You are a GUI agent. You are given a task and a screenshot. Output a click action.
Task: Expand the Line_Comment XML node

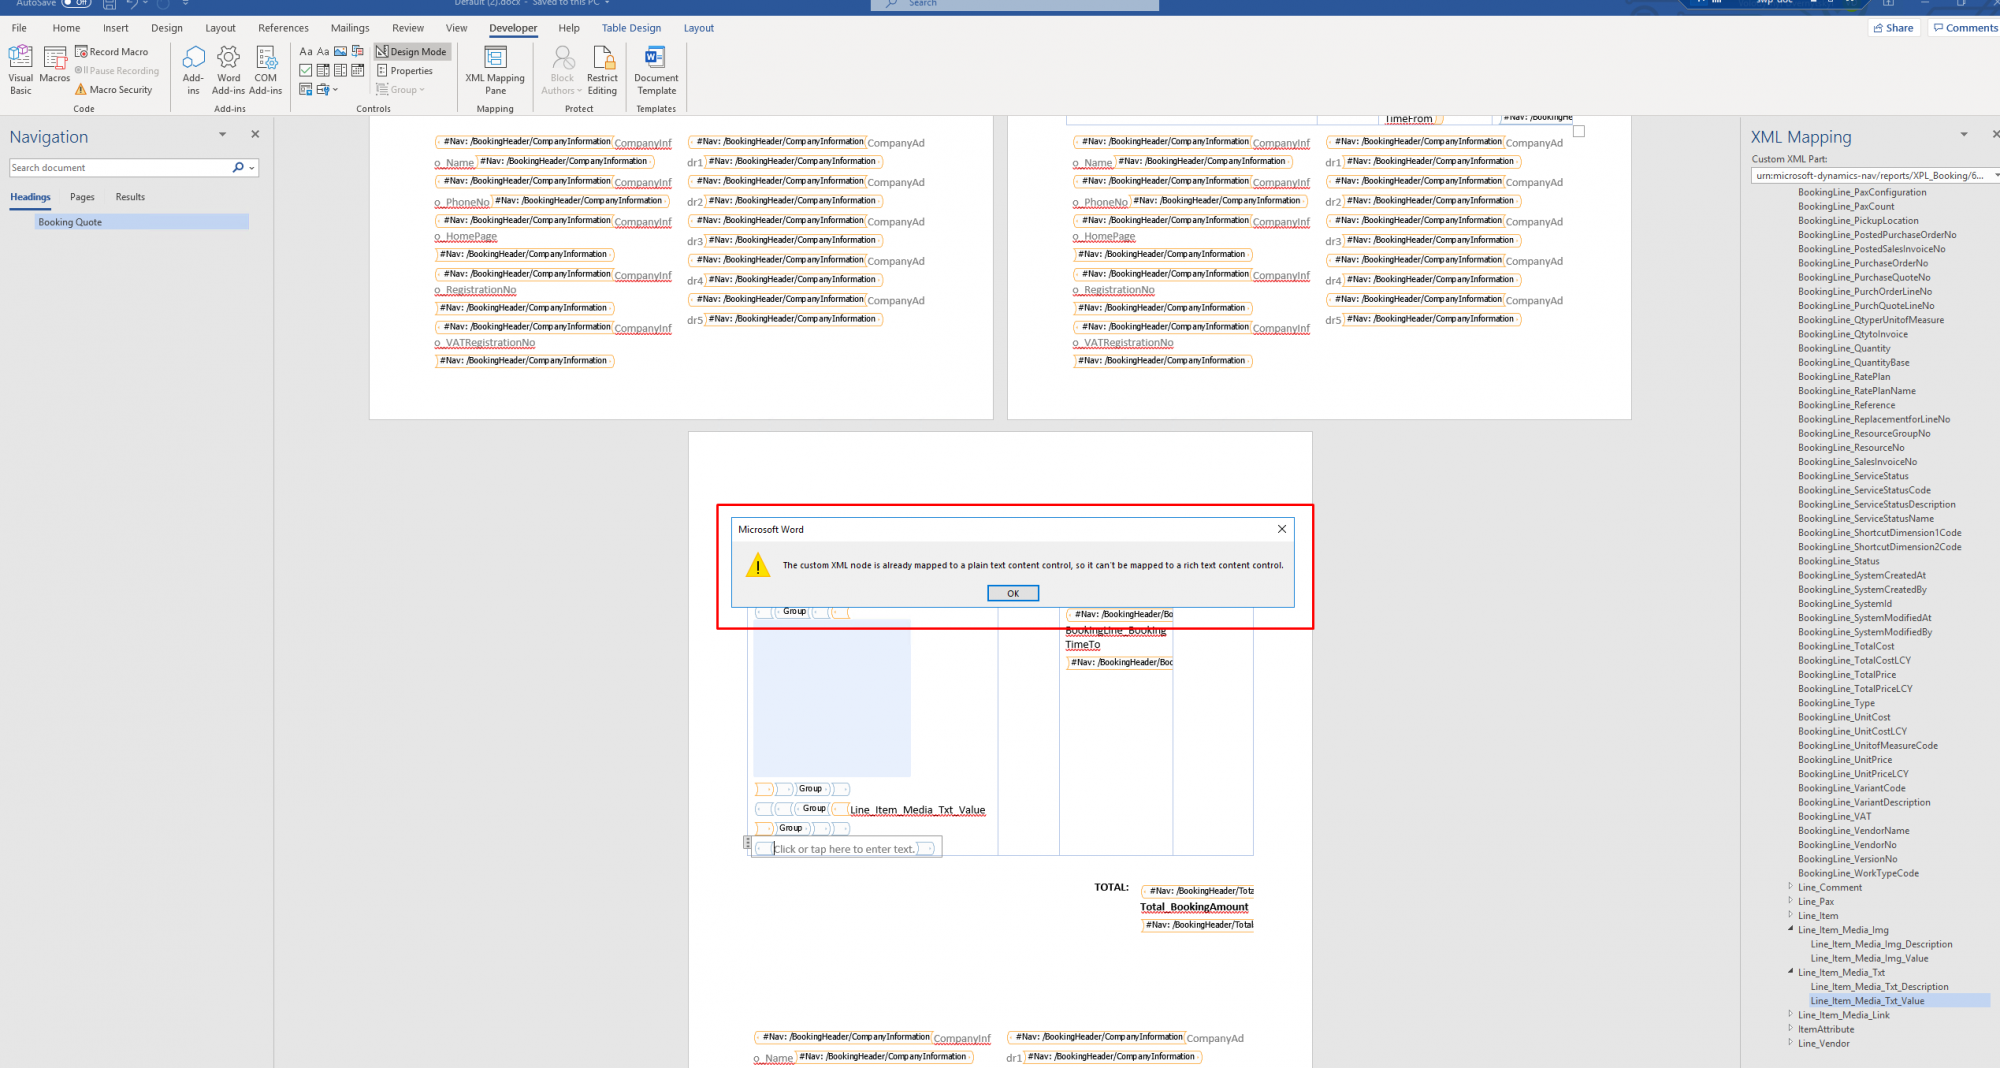click(1790, 886)
